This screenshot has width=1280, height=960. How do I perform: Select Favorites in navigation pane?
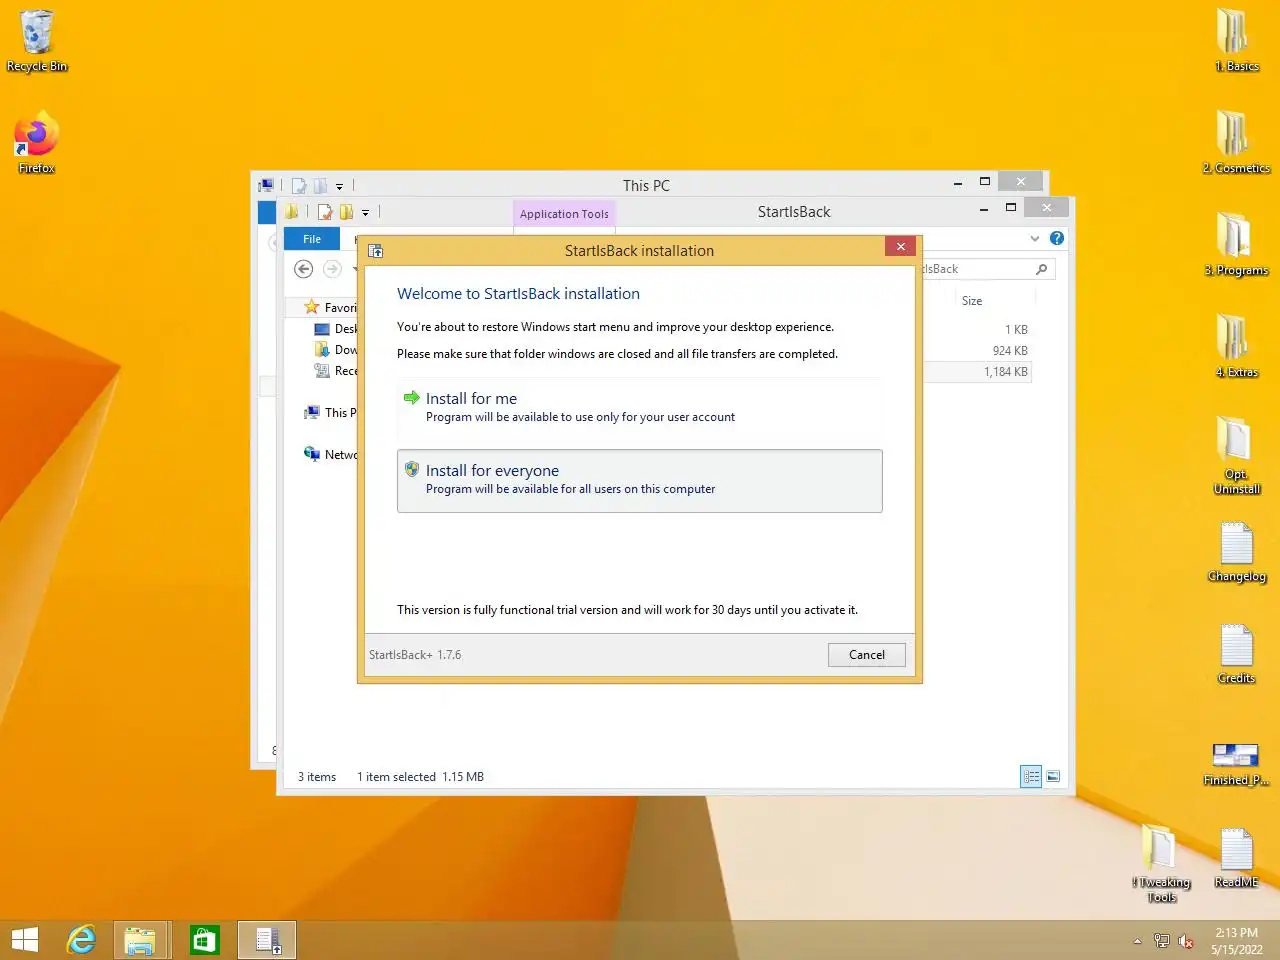pos(330,308)
